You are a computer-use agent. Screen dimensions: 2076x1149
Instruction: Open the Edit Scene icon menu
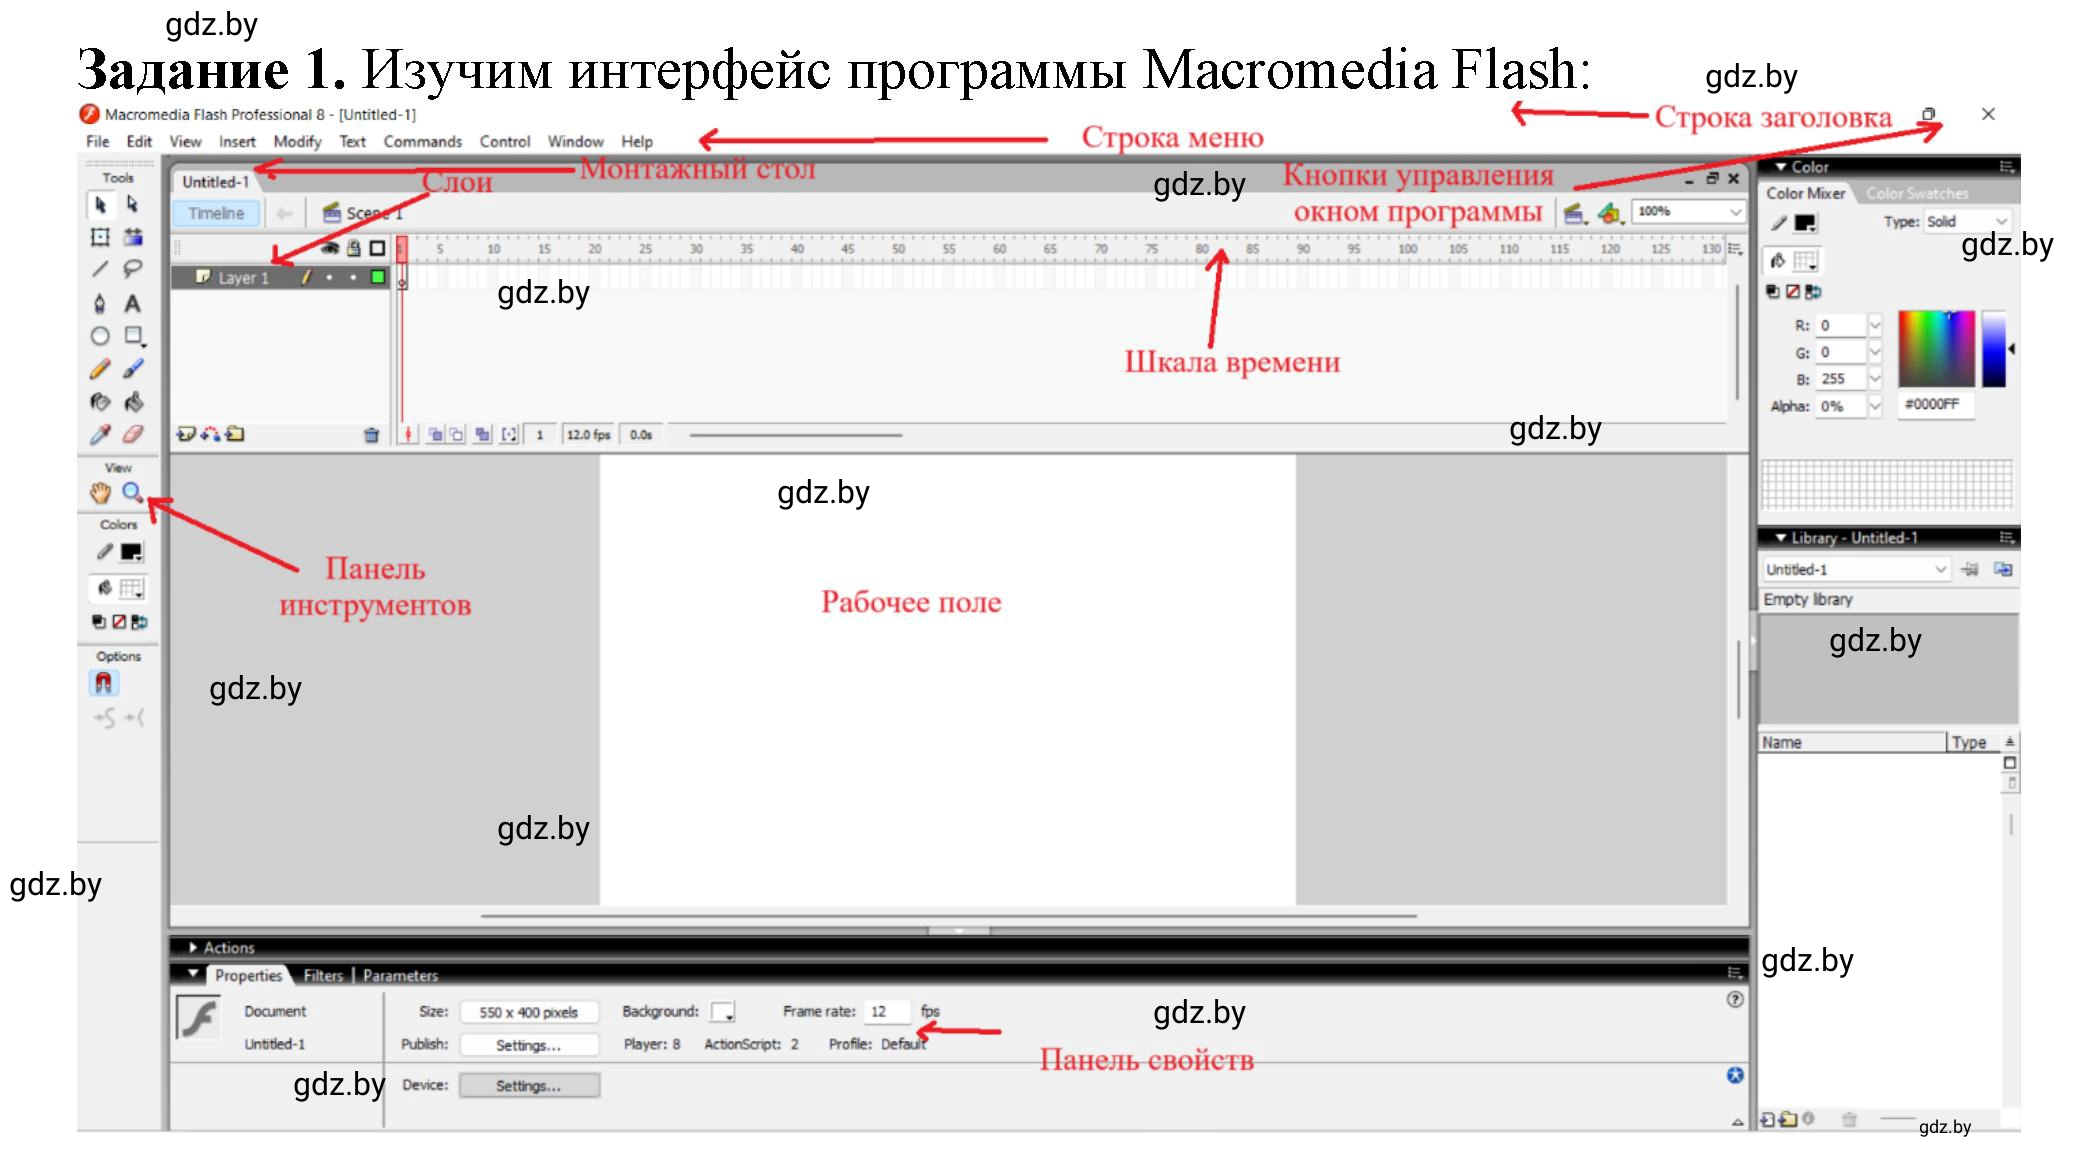(x=1575, y=213)
